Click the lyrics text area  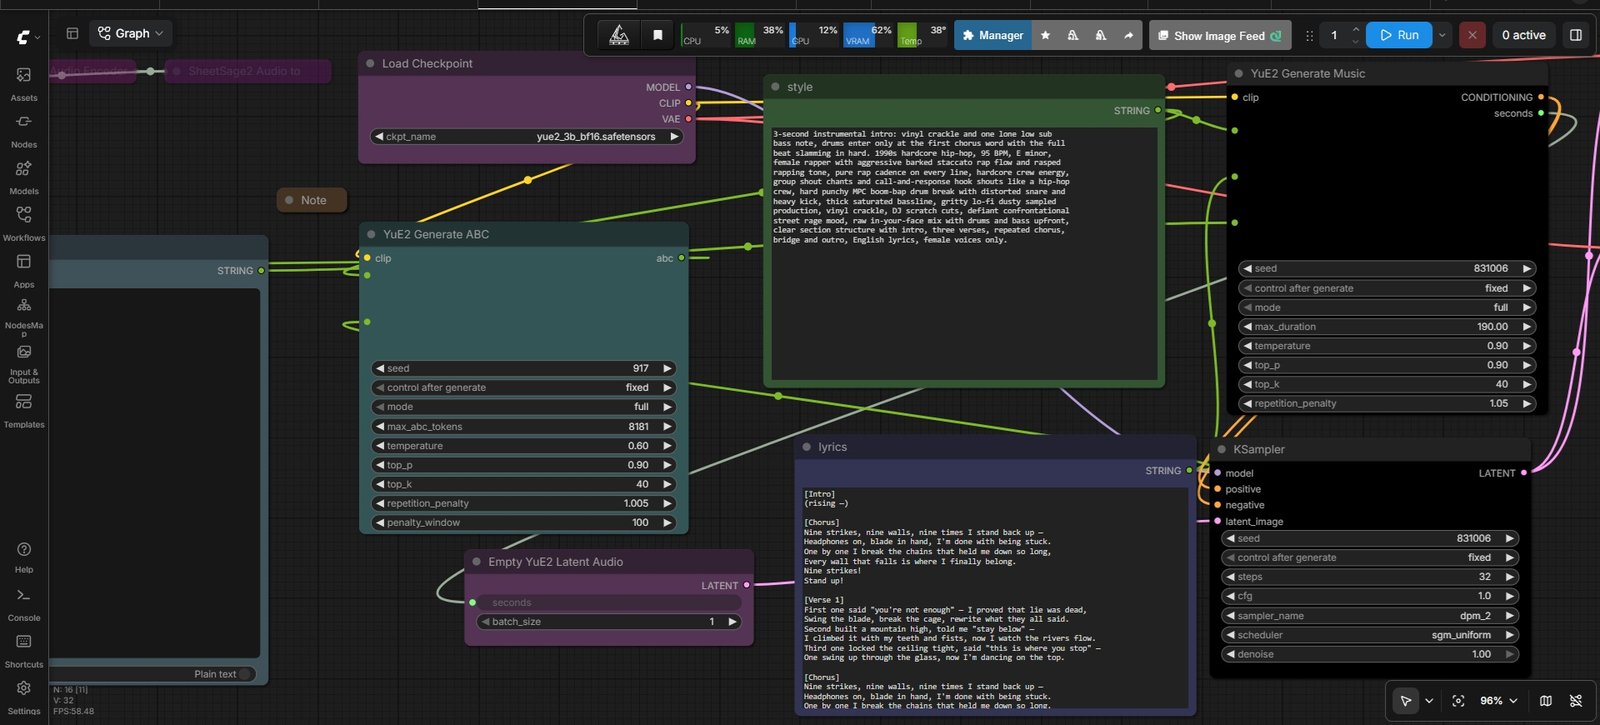click(x=994, y=597)
